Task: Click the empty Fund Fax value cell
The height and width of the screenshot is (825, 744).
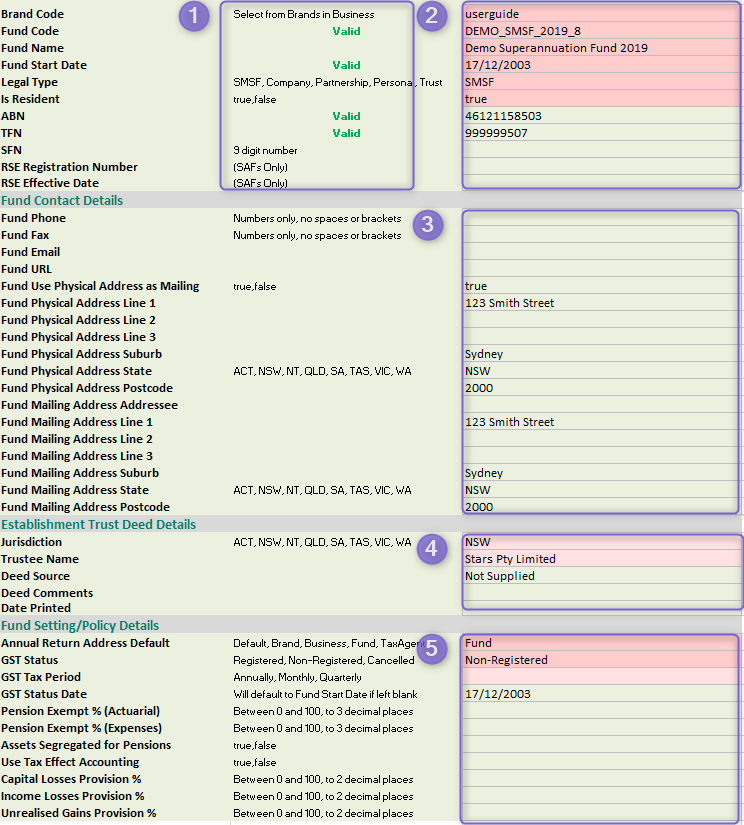Action: (601, 235)
